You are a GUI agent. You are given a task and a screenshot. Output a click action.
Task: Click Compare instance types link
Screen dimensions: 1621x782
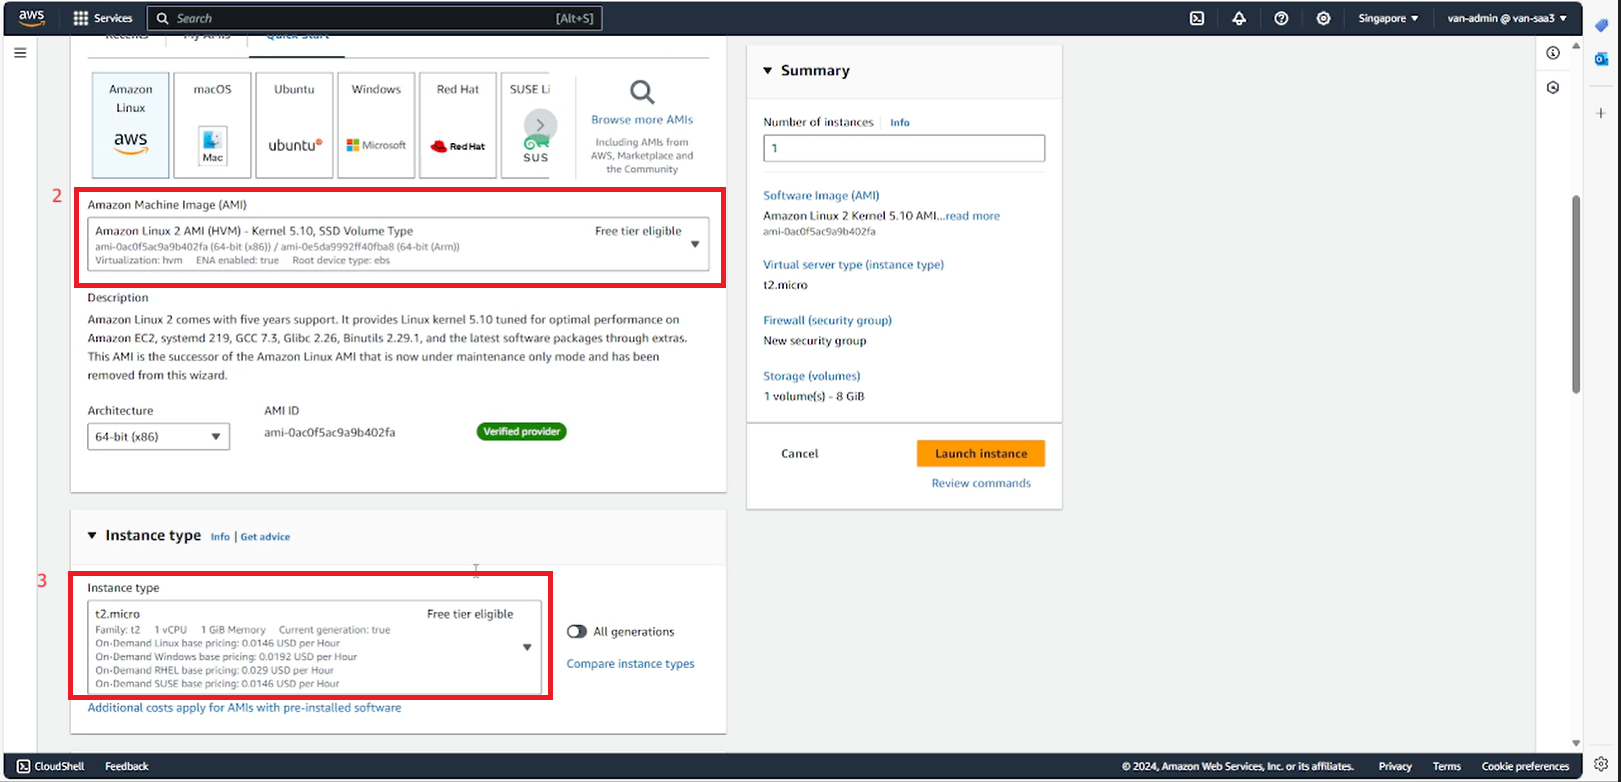coord(630,663)
